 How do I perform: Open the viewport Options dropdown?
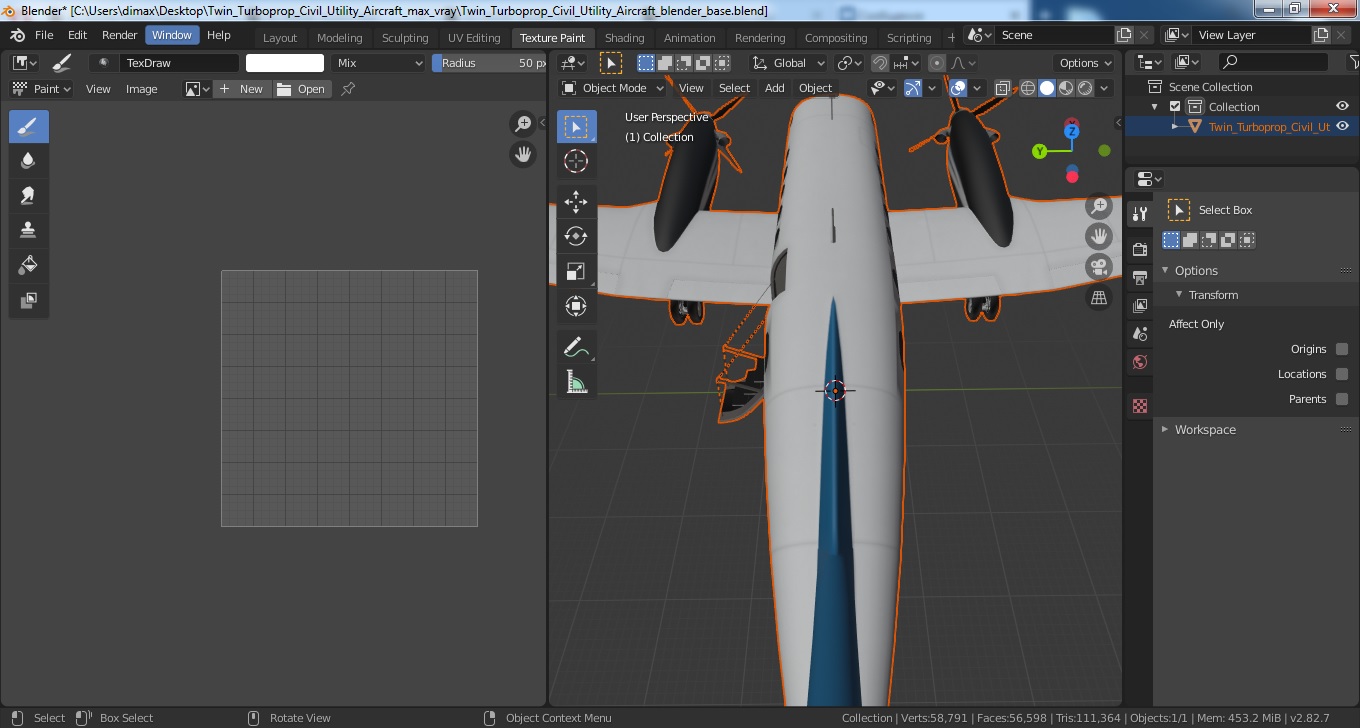[1085, 63]
